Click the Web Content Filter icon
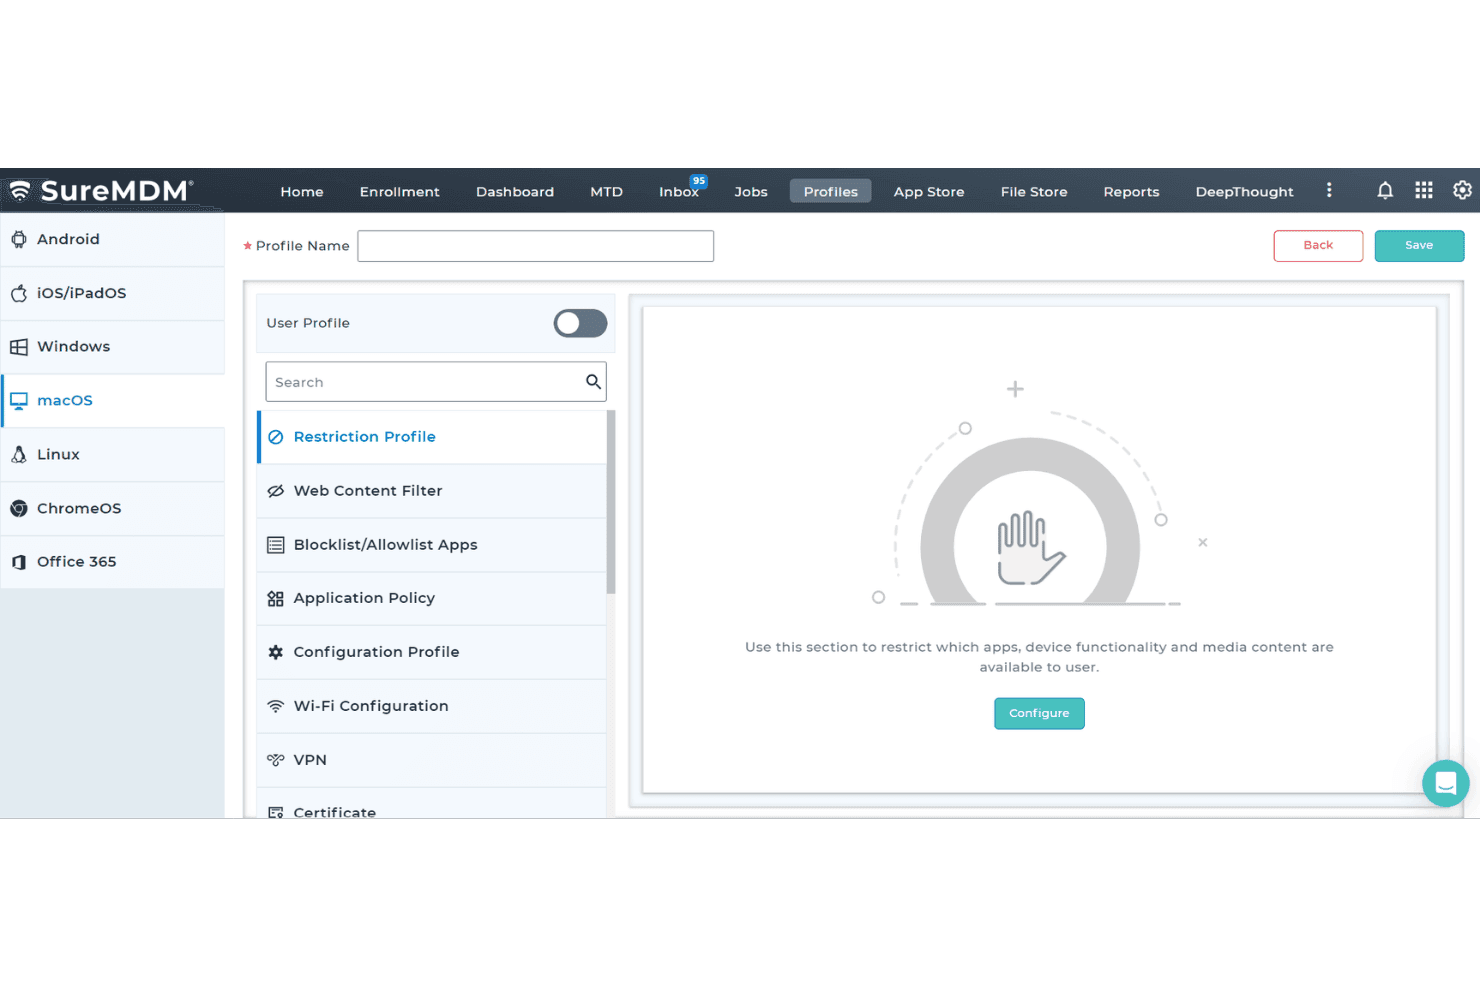This screenshot has width=1480, height=987. [276, 491]
